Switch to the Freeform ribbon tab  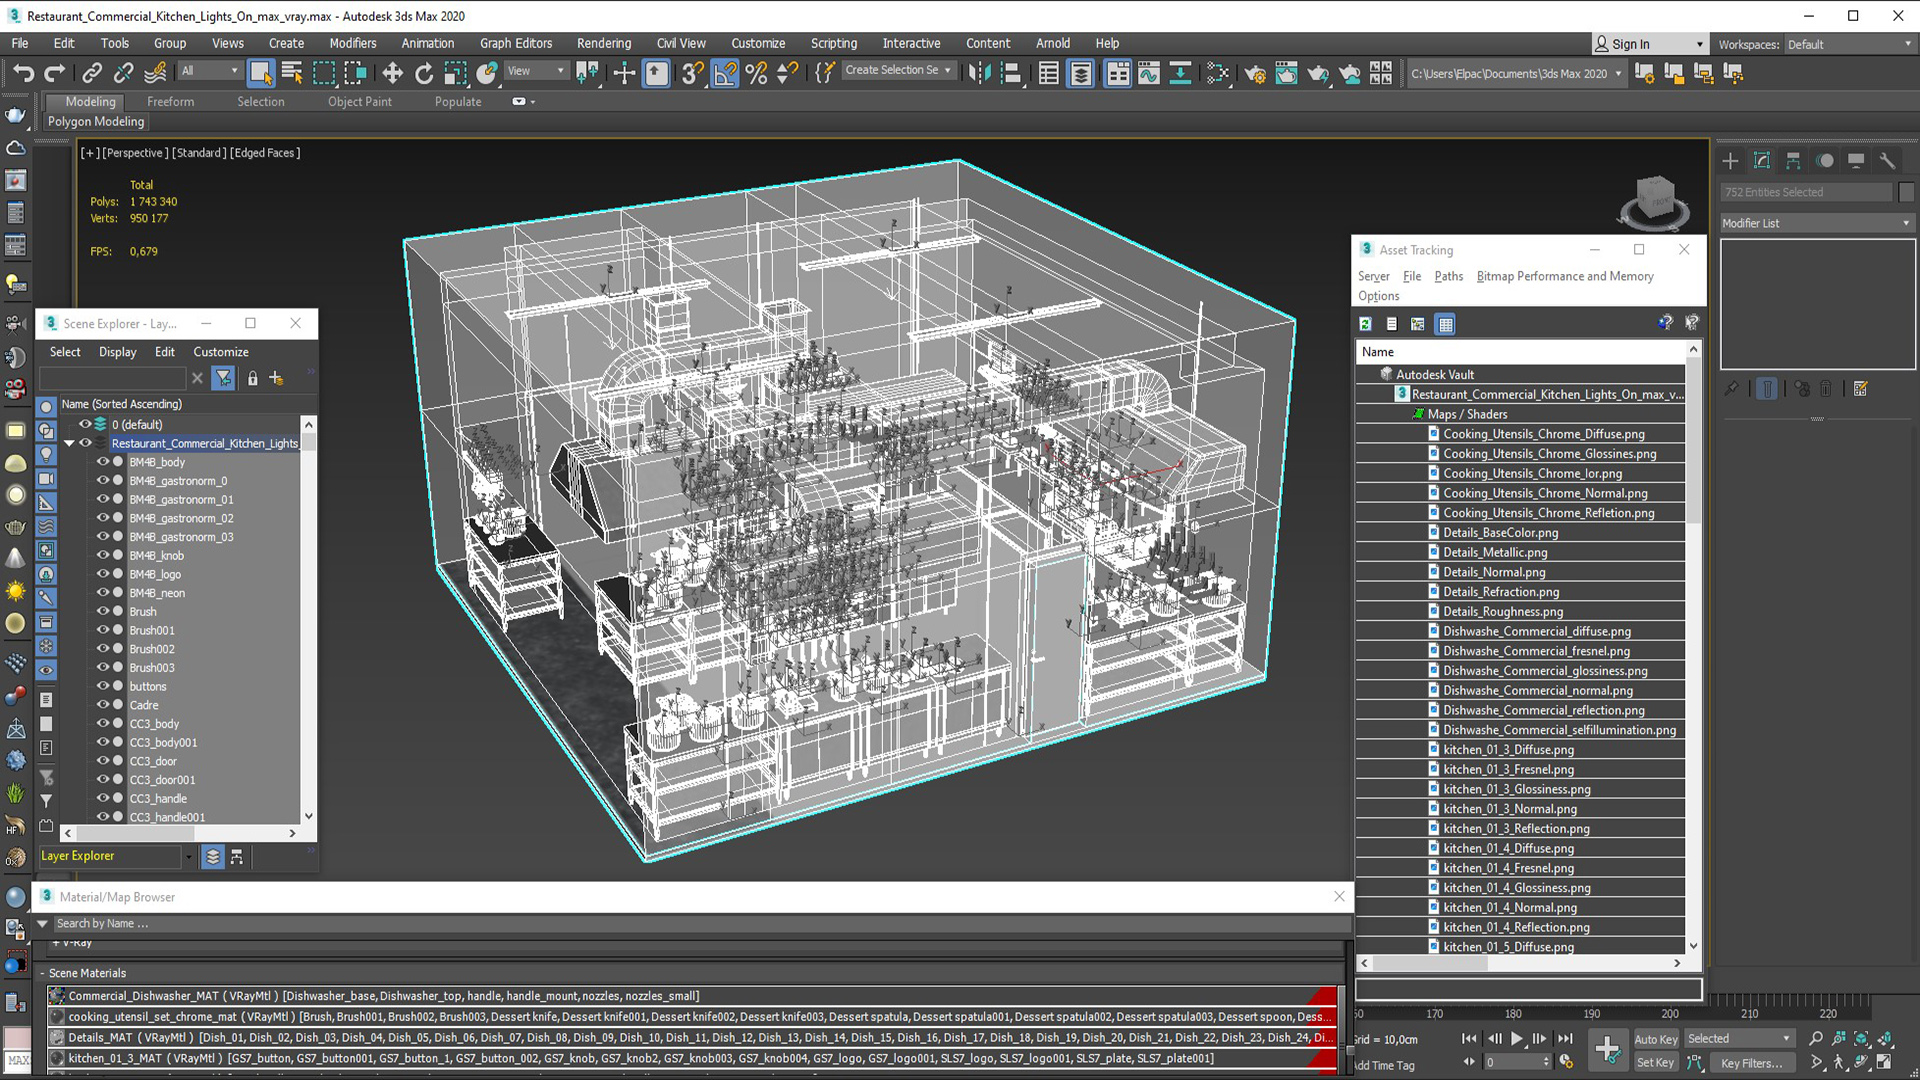(x=170, y=101)
